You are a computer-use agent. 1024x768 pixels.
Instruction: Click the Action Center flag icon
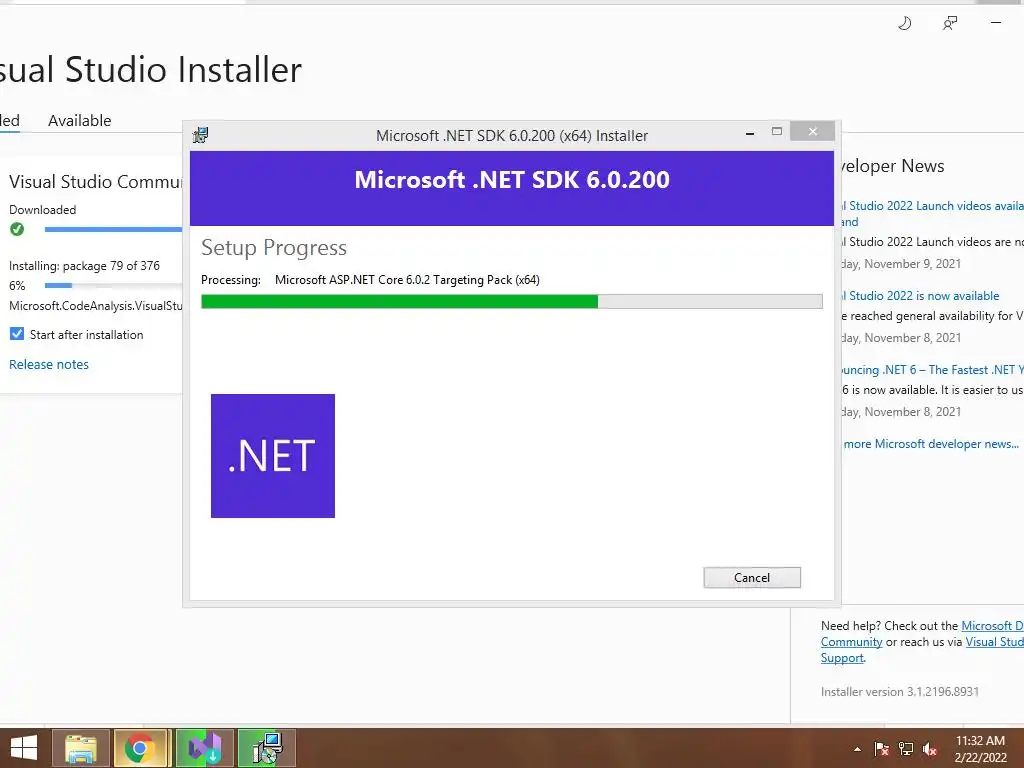click(x=881, y=749)
